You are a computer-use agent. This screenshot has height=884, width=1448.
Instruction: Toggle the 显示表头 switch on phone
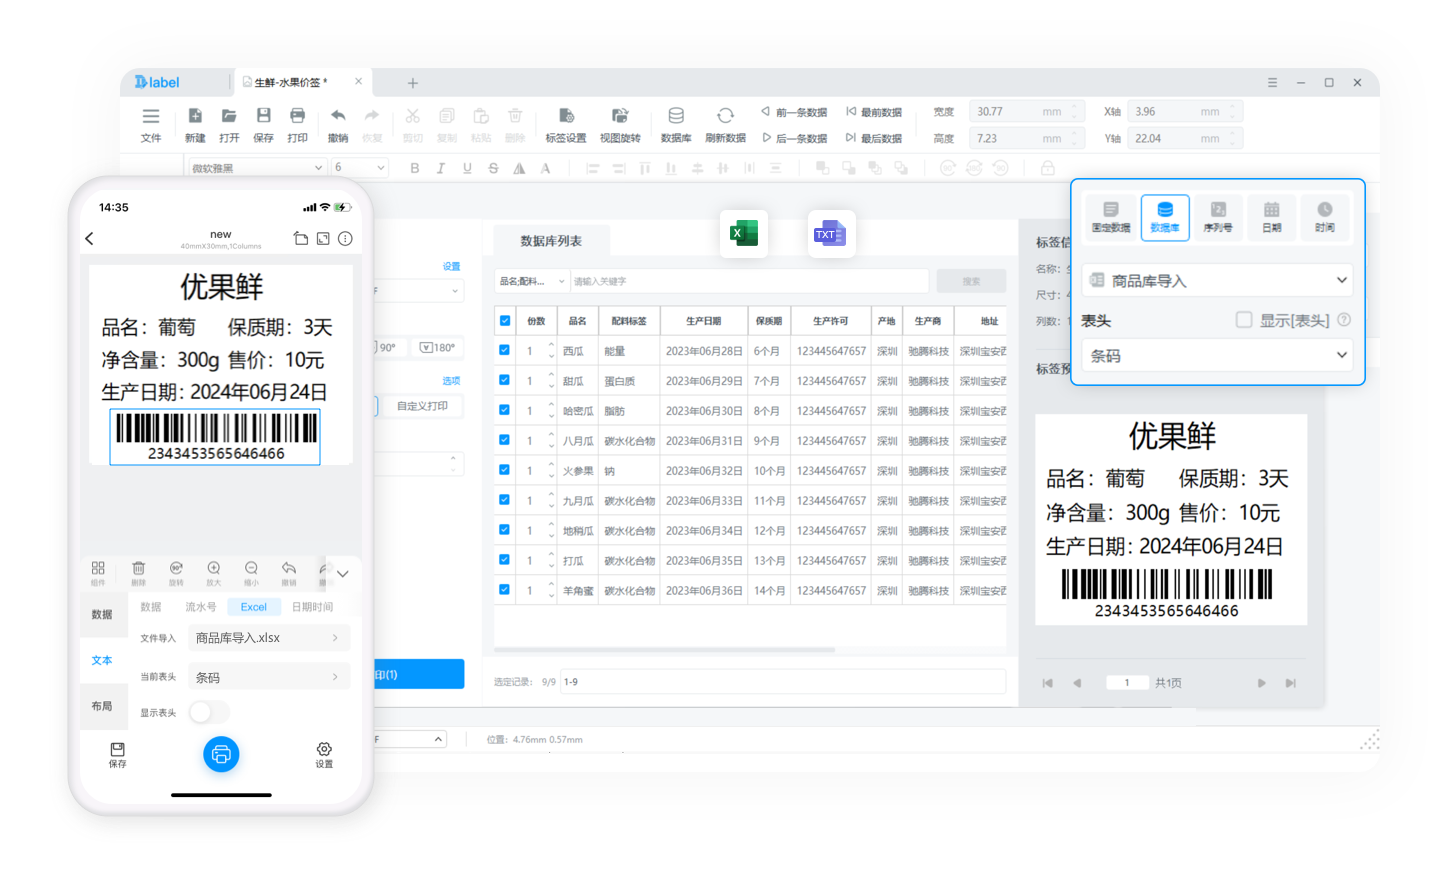coord(209,712)
